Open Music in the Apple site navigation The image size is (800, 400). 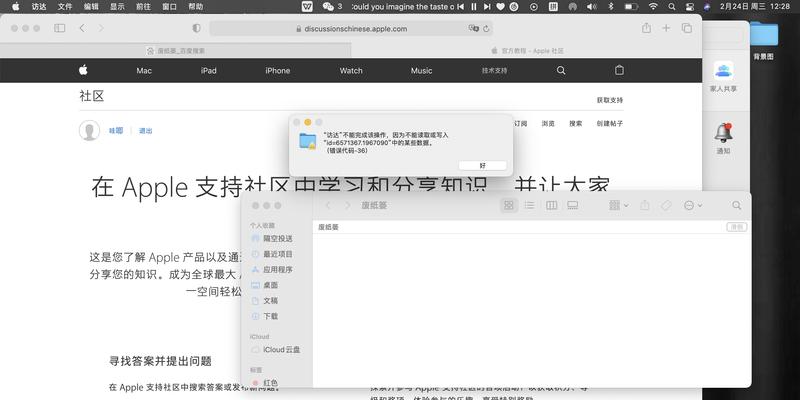(x=421, y=71)
